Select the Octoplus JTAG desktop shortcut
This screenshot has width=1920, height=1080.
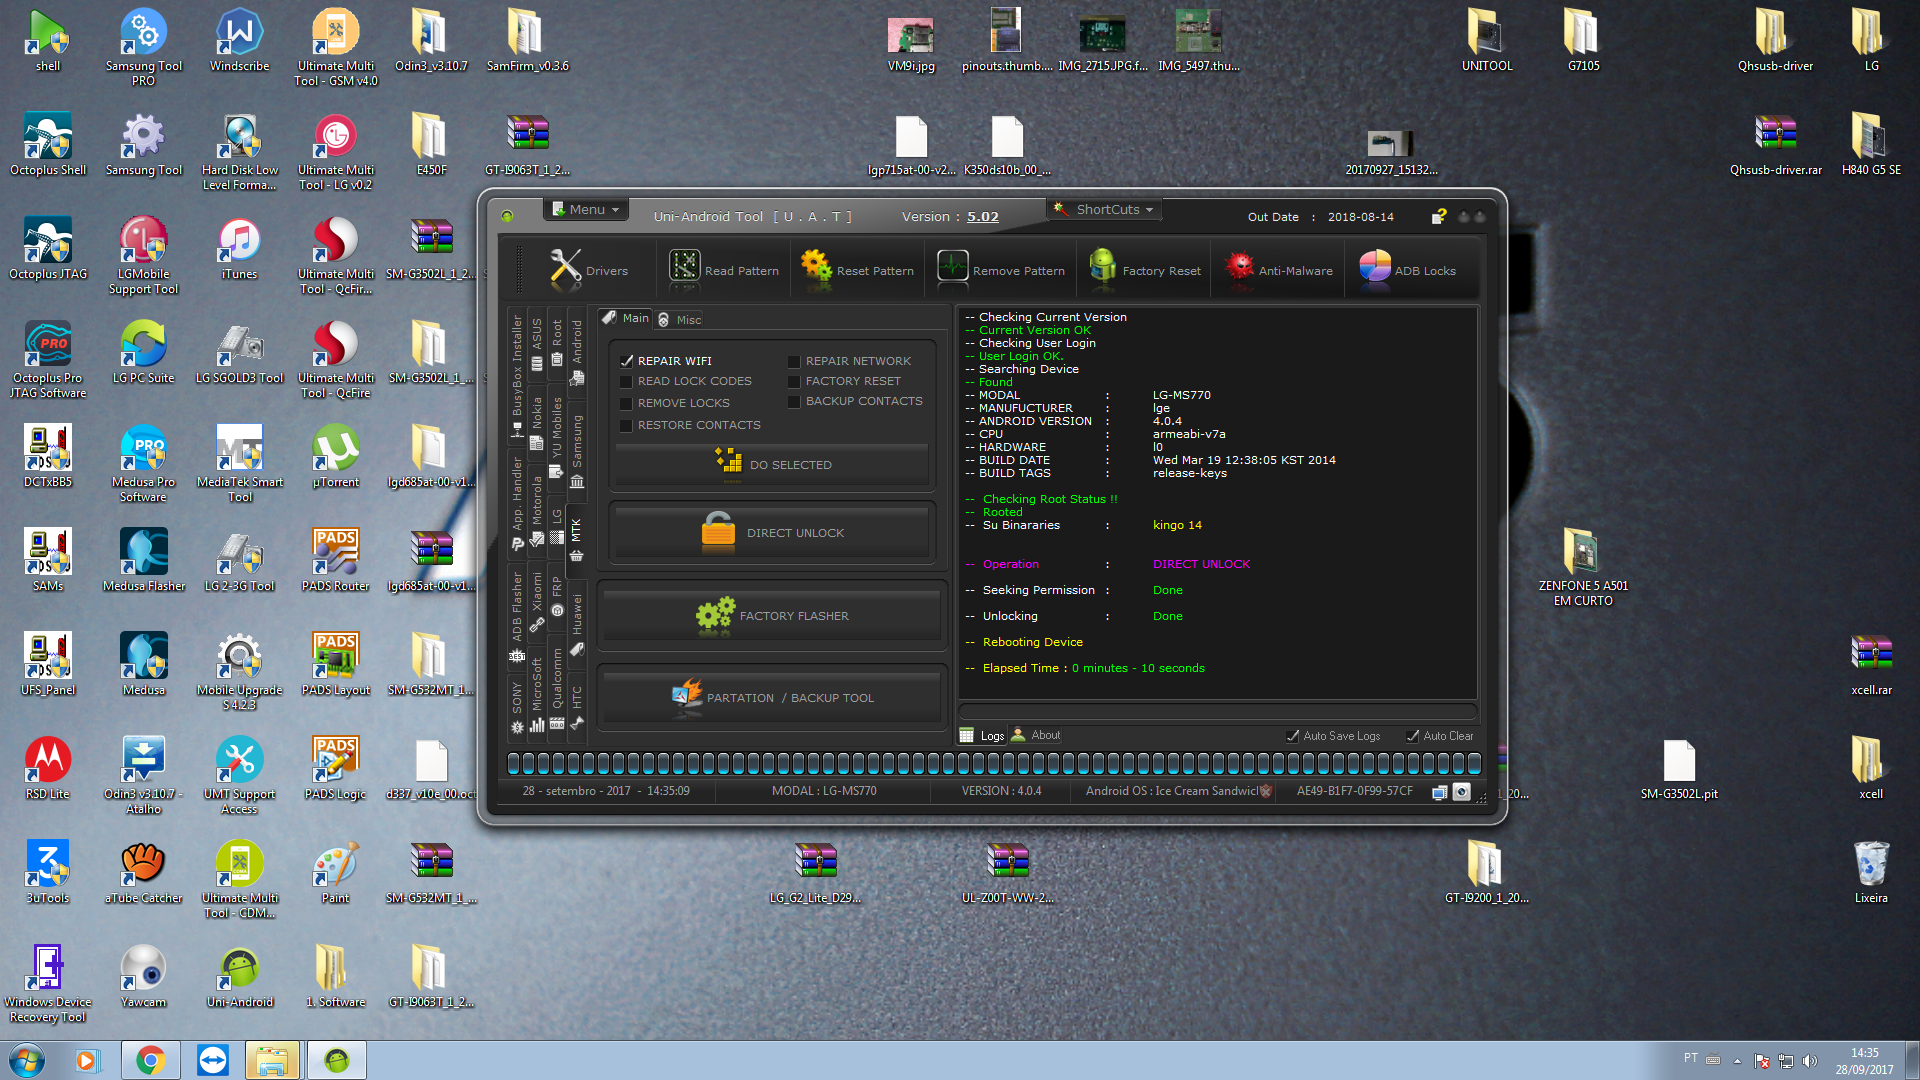pos(48,250)
